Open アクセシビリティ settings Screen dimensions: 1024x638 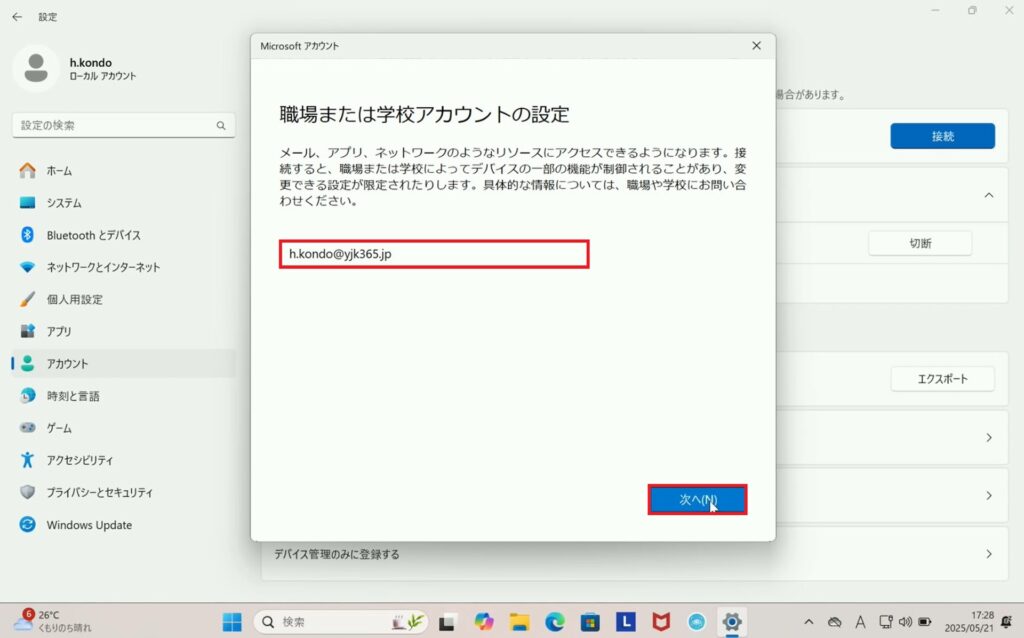click(80, 460)
